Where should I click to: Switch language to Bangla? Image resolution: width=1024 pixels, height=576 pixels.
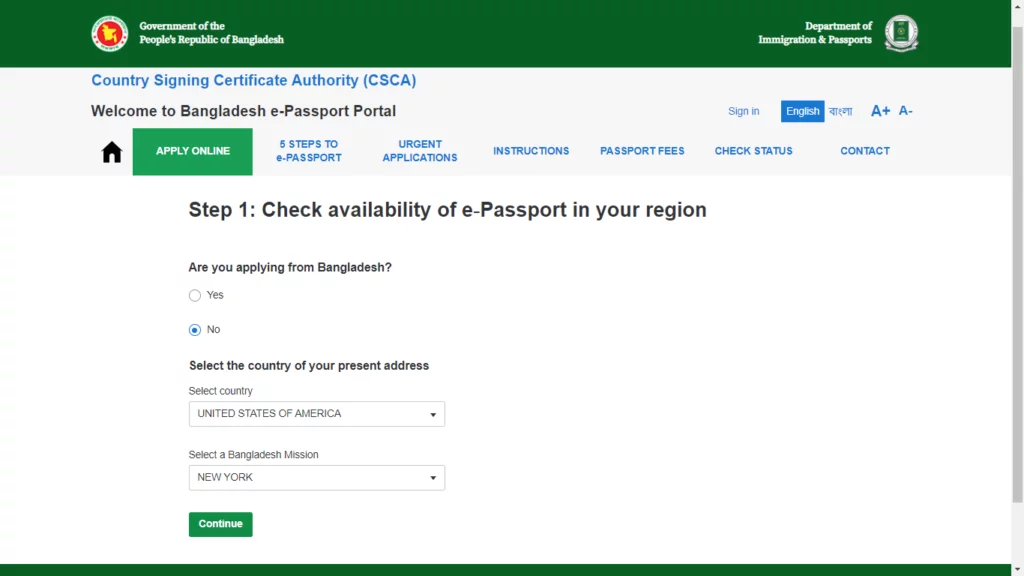(841, 111)
